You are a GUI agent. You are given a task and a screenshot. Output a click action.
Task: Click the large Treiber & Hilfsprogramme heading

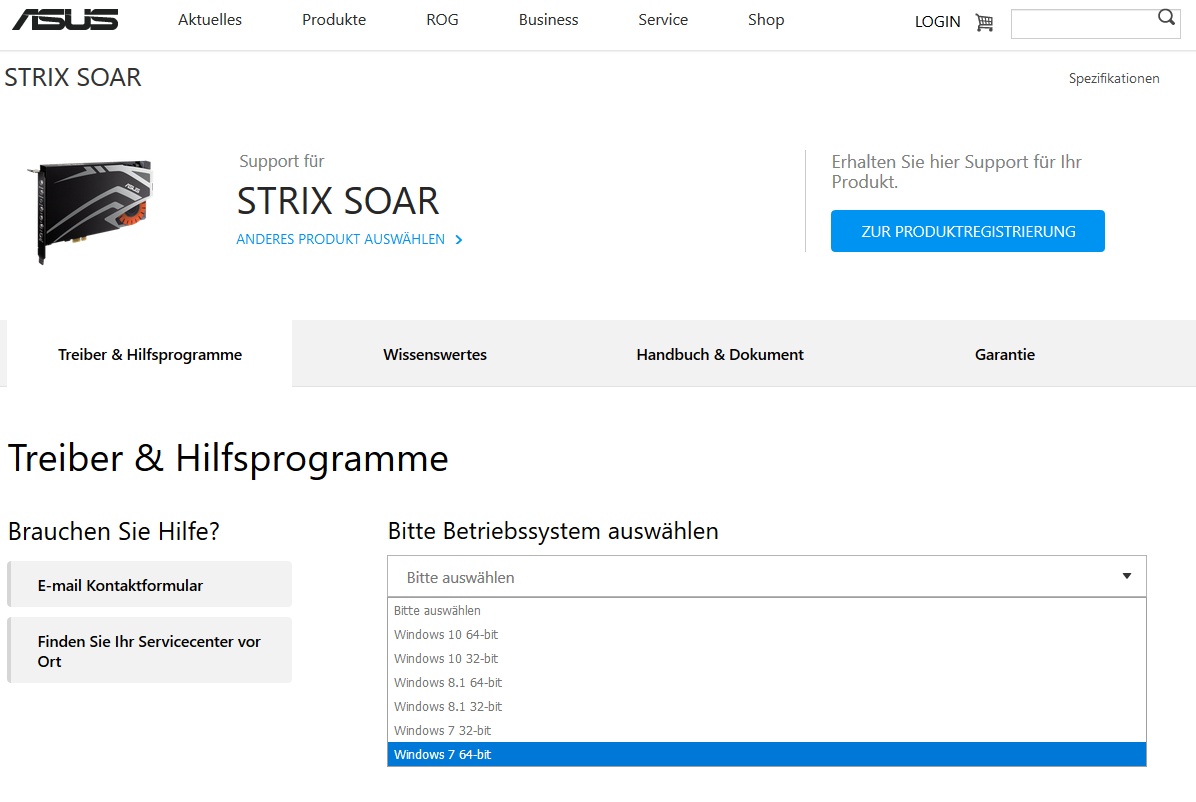(228, 459)
